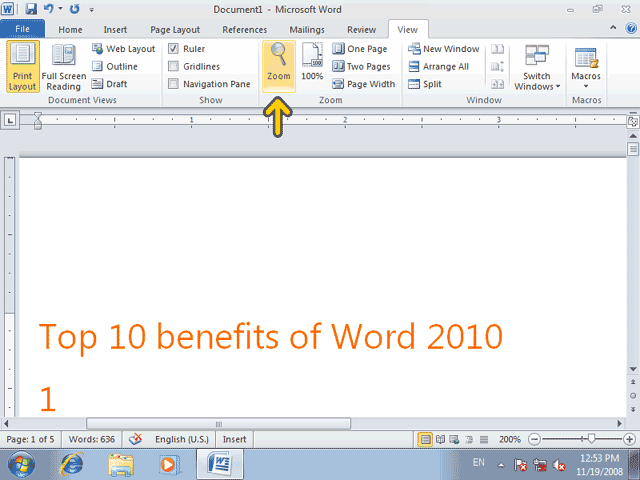Click Synchronous Scrolling icon
640x480 pixels.
[497, 66]
